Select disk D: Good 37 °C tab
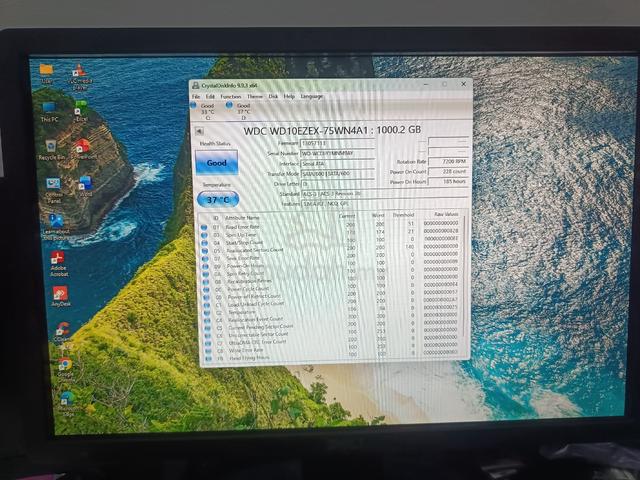 point(240,111)
